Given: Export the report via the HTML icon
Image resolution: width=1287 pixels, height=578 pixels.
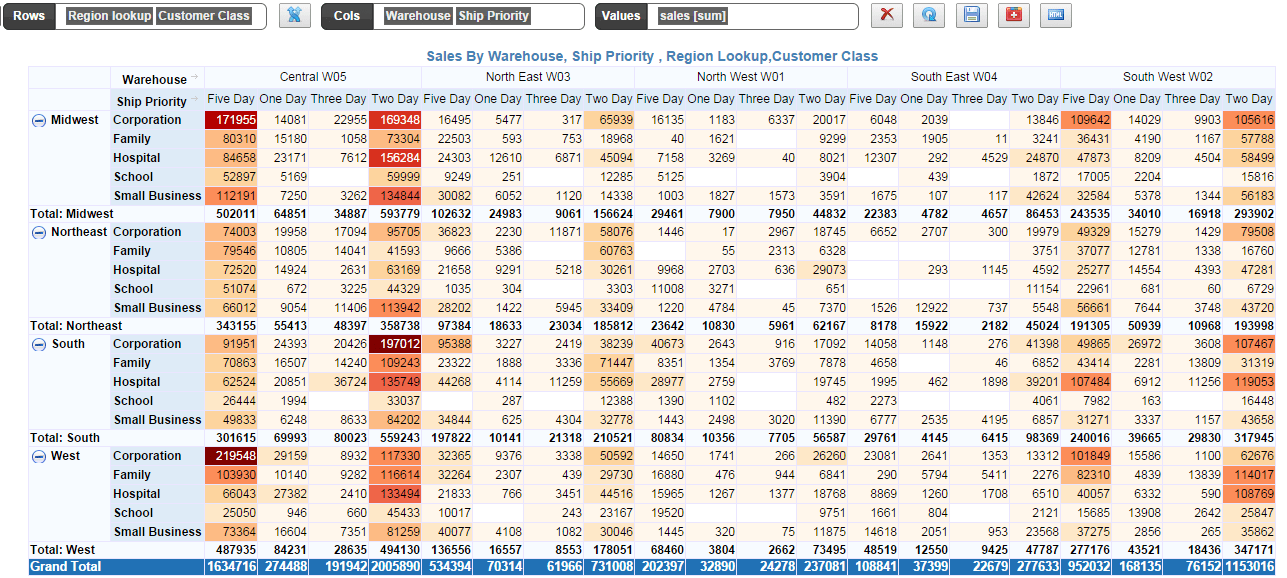Looking at the screenshot, I should [1054, 15].
